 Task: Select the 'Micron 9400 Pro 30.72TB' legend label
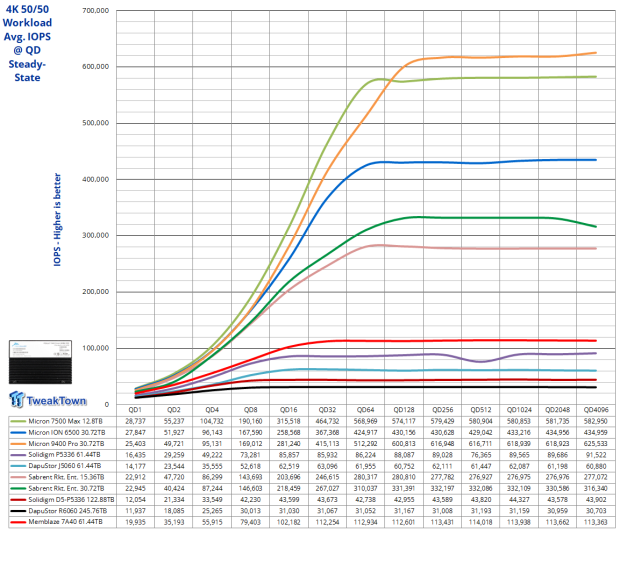[x=66, y=444]
